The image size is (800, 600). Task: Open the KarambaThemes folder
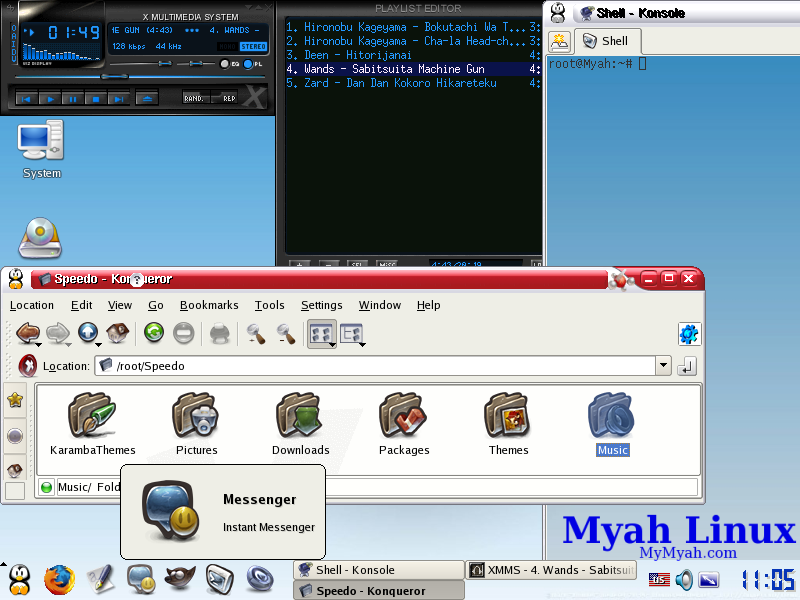click(92, 423)
